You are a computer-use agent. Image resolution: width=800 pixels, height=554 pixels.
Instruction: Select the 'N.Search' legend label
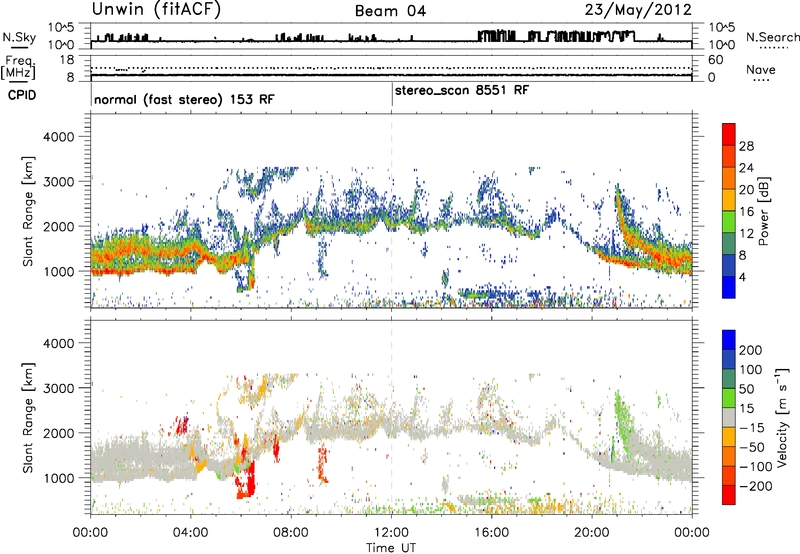click(x=772, y=37)
